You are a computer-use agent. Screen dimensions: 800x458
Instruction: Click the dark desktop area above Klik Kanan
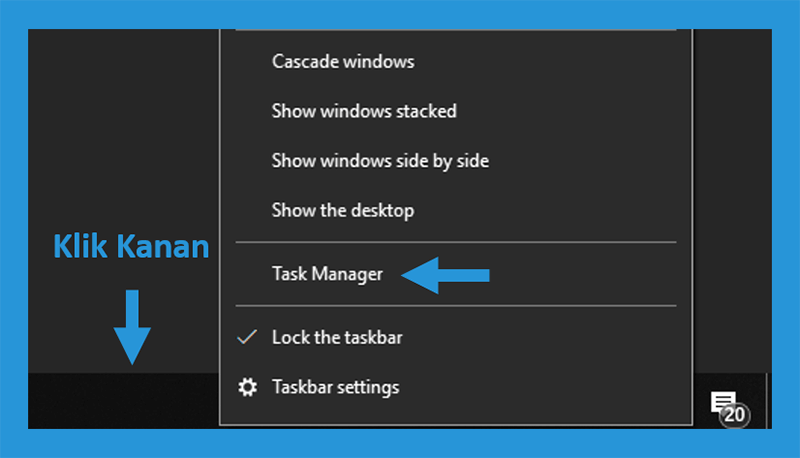click(123, 128)
